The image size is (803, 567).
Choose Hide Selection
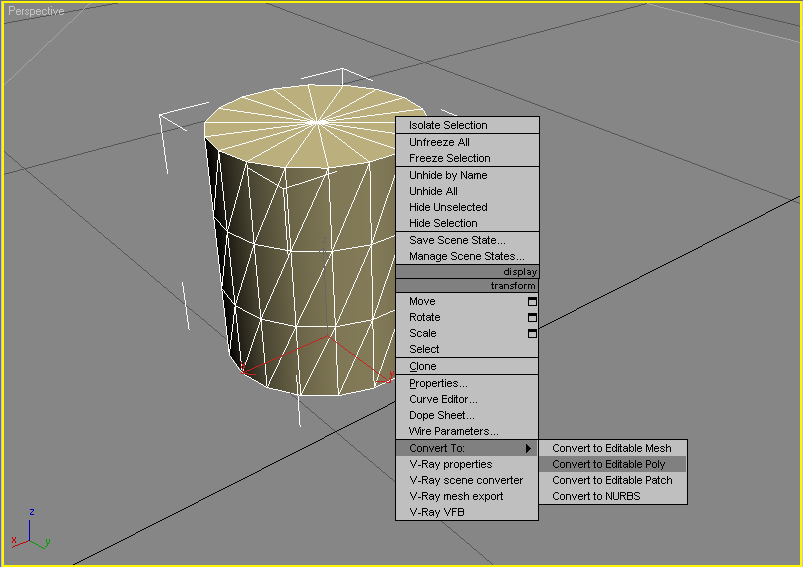pyautogui.click(x=468, y=223)
